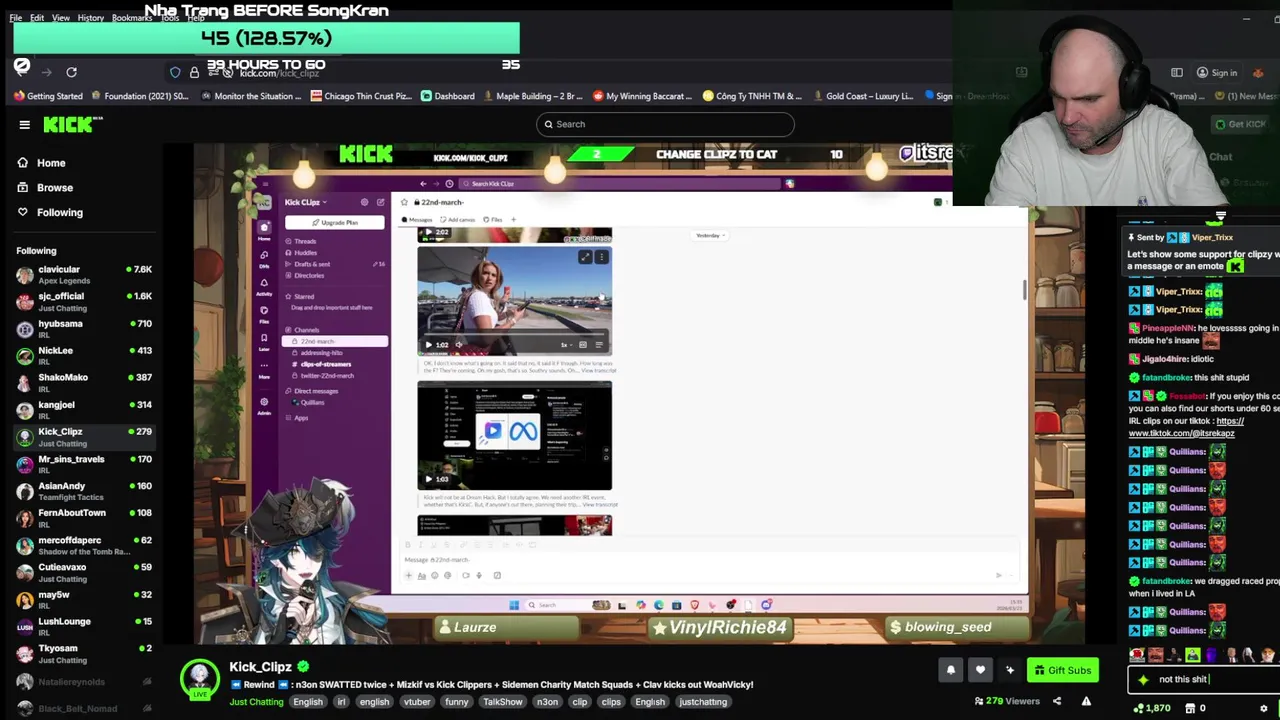Toggle the heart follow button

click(x=980, y=670)
